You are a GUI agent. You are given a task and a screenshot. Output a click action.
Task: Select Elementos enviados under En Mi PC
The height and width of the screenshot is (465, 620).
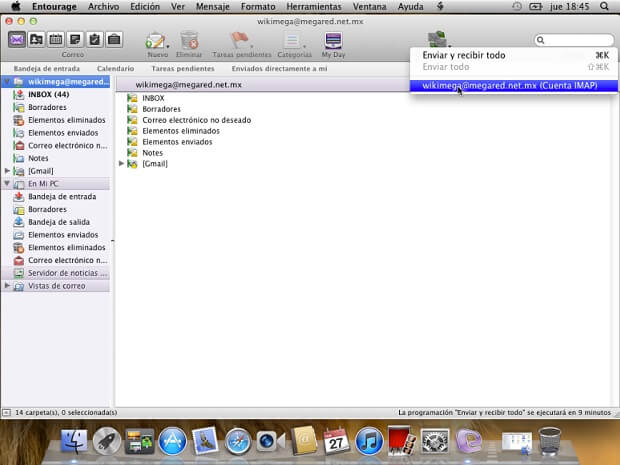pos(55,235)
